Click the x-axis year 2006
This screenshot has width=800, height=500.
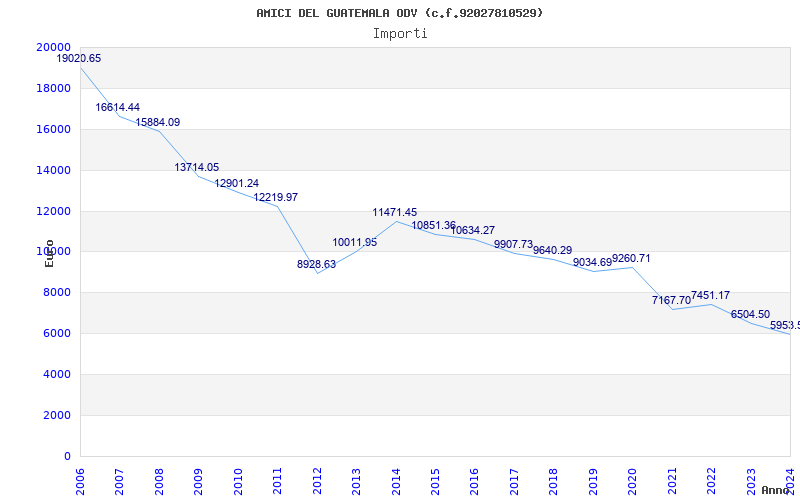(x=80, y=481)
